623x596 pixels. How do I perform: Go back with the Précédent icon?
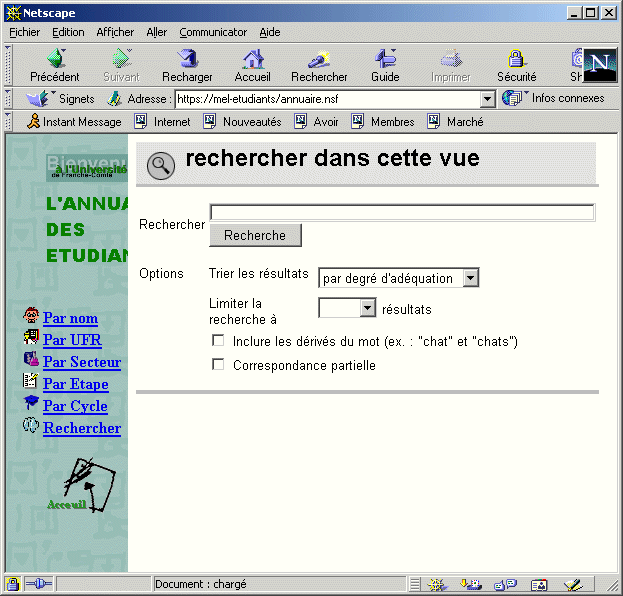click(x=55, y=60)
